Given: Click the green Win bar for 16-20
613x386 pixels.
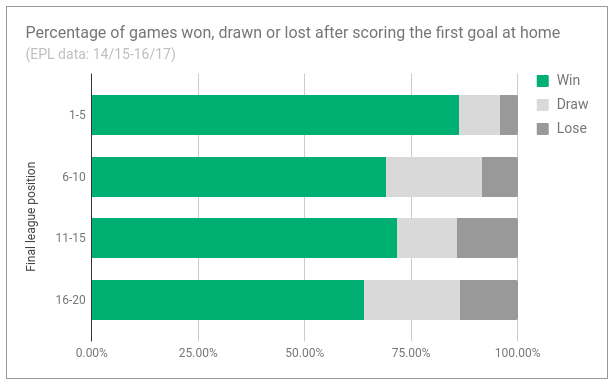Looking at the screenshot, I should pos(228,300).
